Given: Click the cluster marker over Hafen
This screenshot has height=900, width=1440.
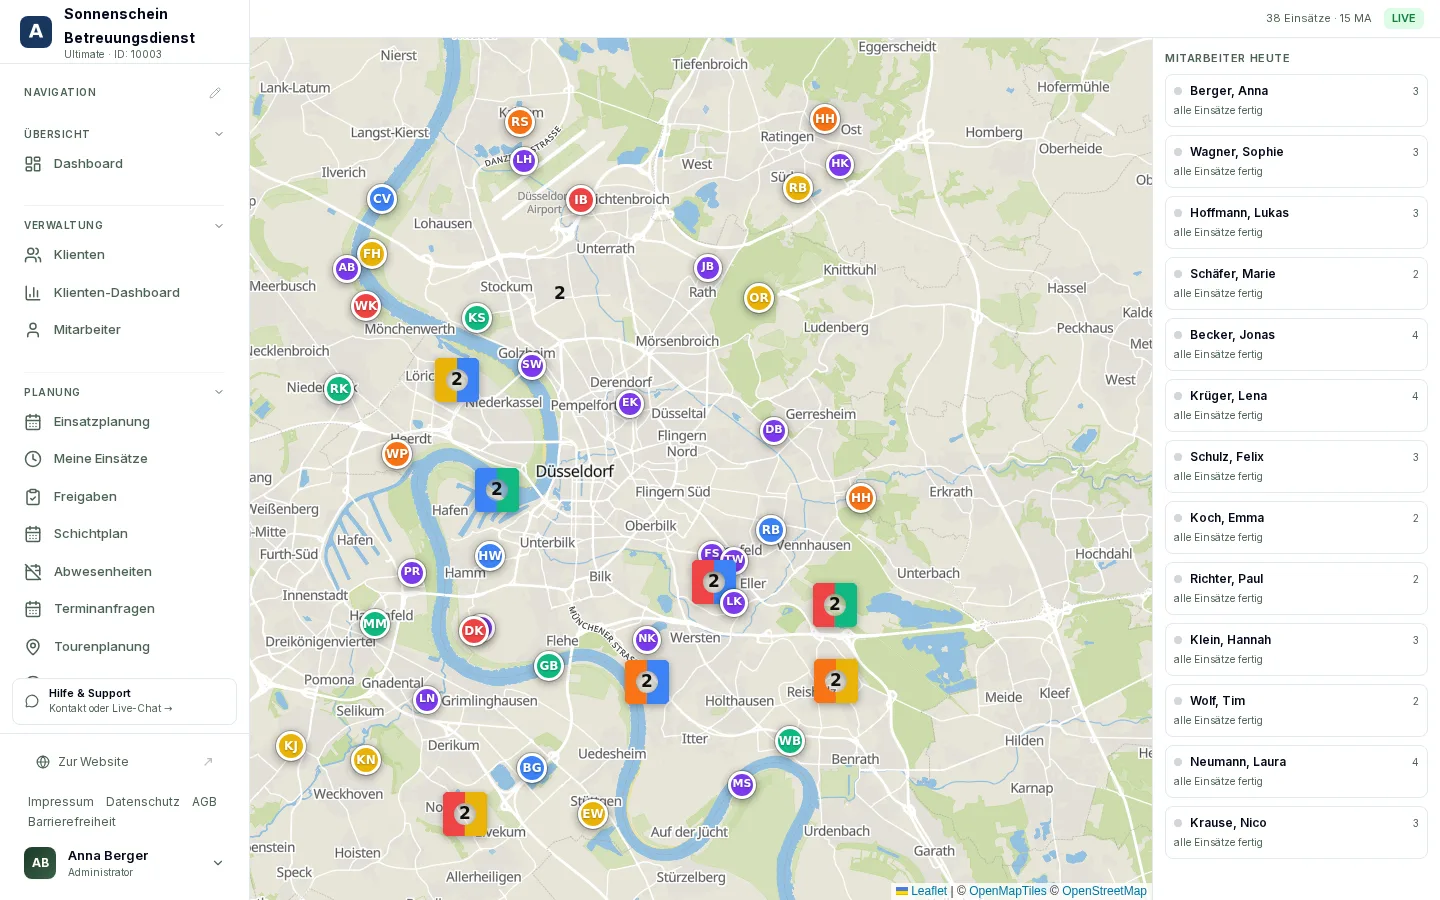Looking at the screenshot, I should click(x=497, y=490).
